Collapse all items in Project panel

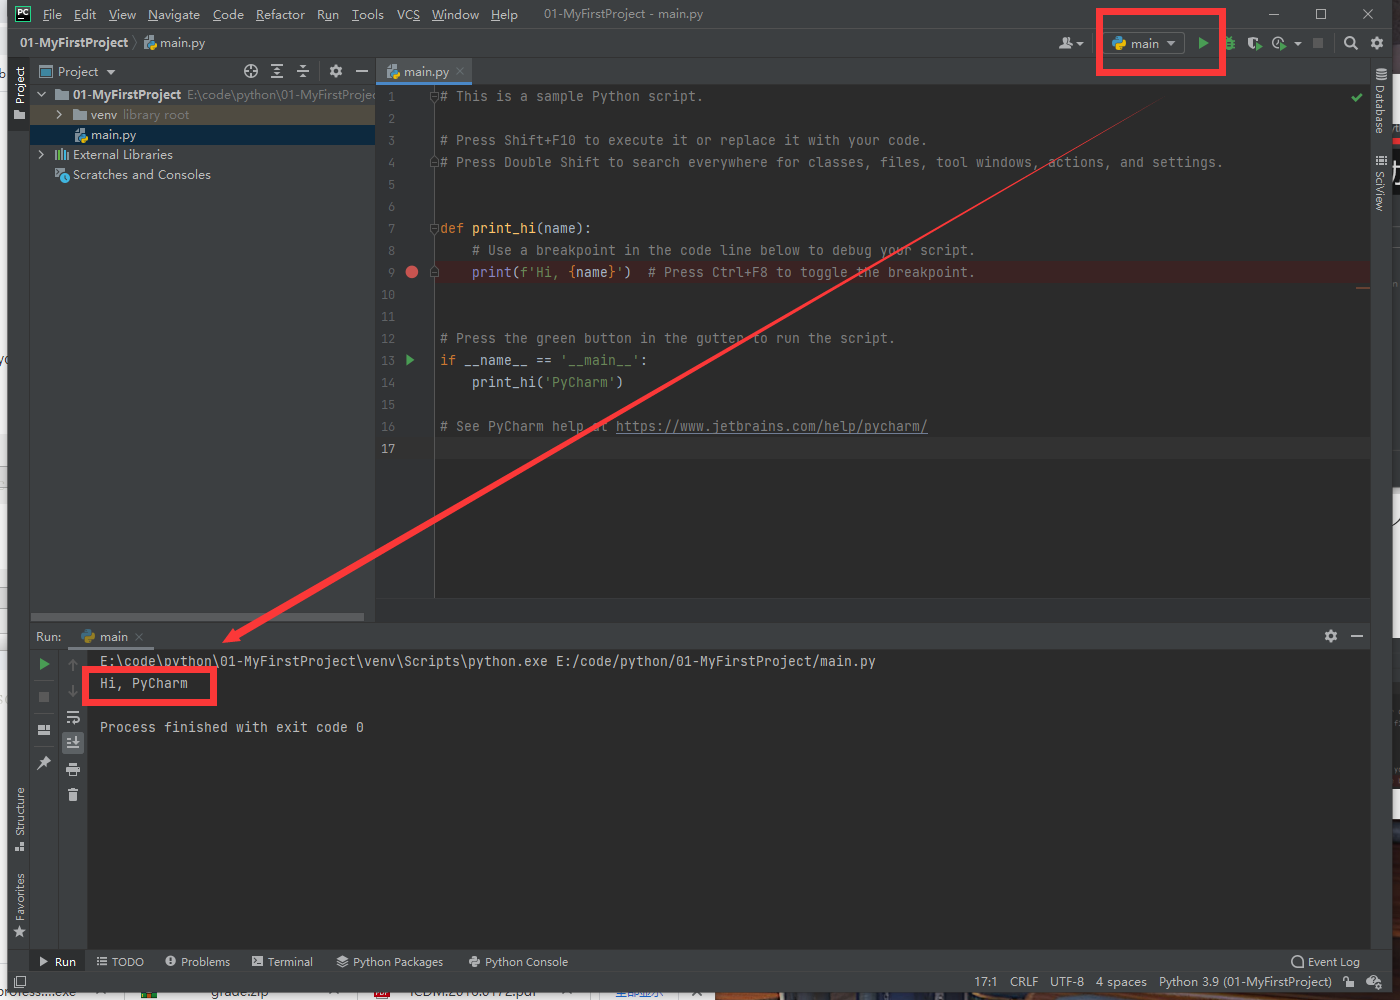pyautogui.click(x=303, y=71)
